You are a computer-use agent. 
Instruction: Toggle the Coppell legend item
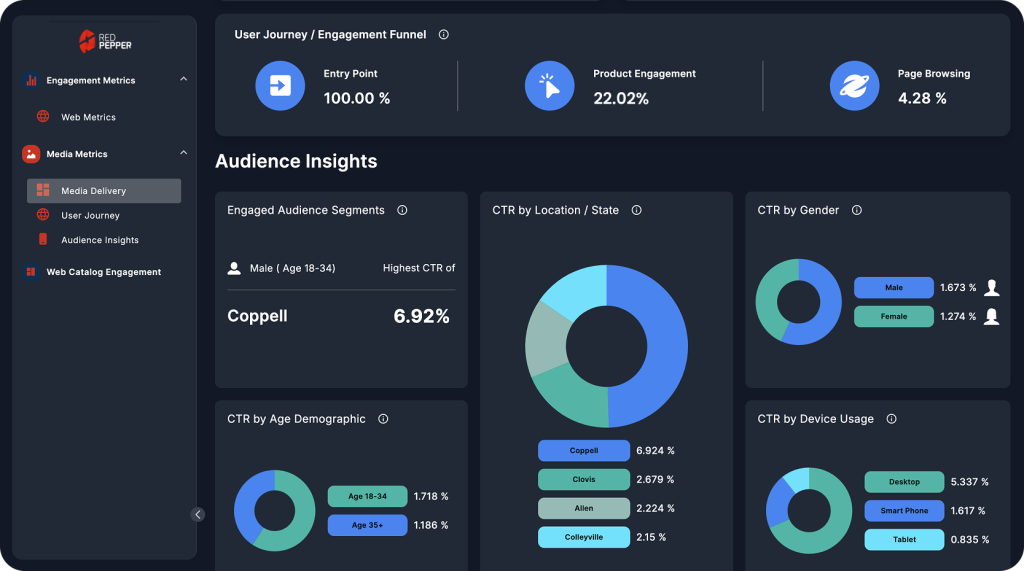point(584,451)
